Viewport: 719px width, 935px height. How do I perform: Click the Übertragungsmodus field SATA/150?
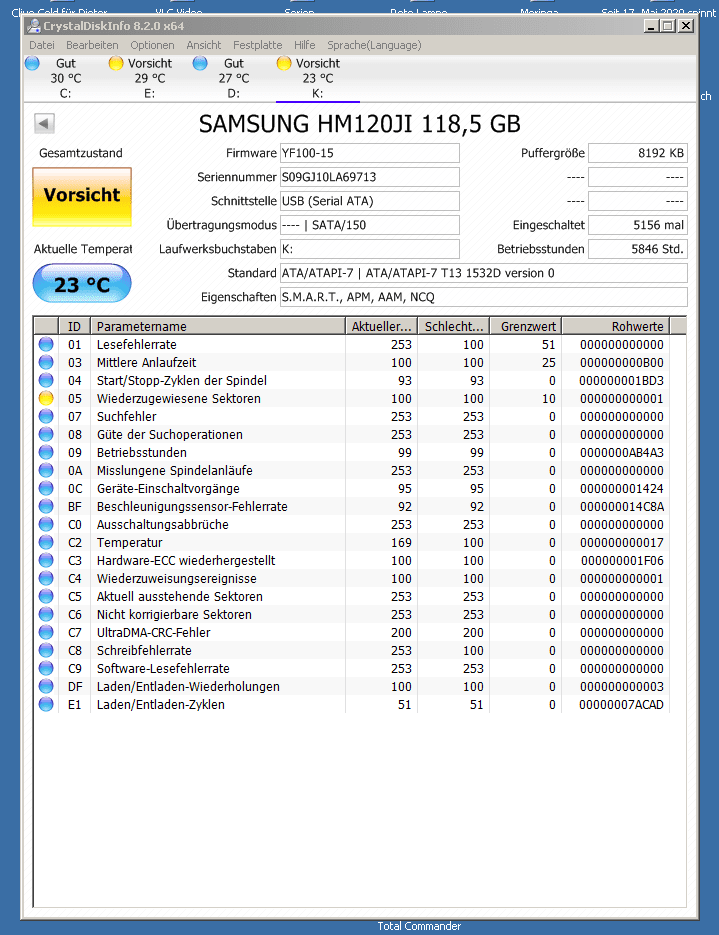(x=370, y=225)
